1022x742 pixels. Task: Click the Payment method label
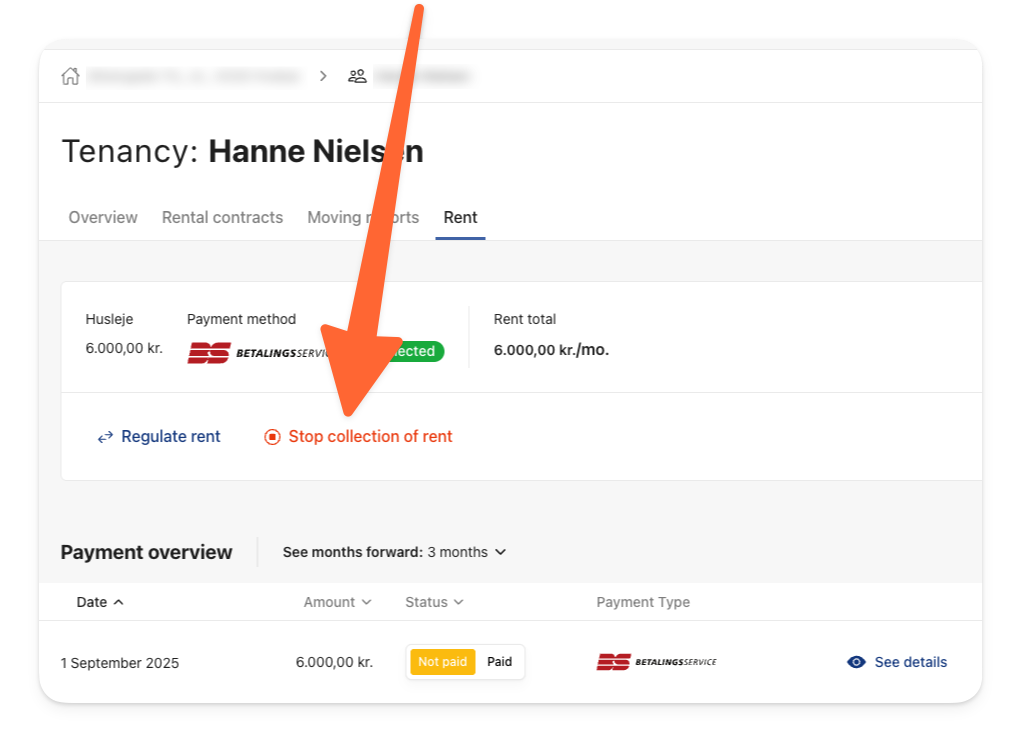pos(241,319)
